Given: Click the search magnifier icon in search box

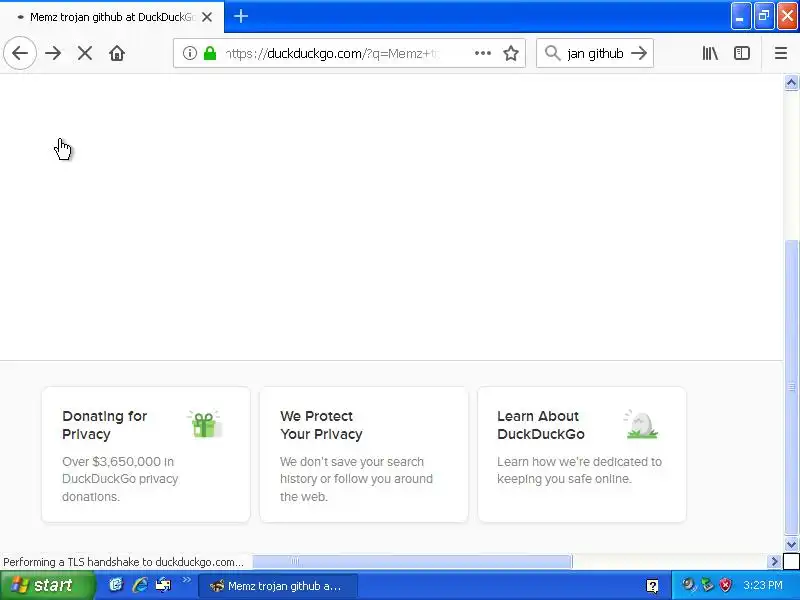Looking at the screenshot, I should click(x=552, y=53).
